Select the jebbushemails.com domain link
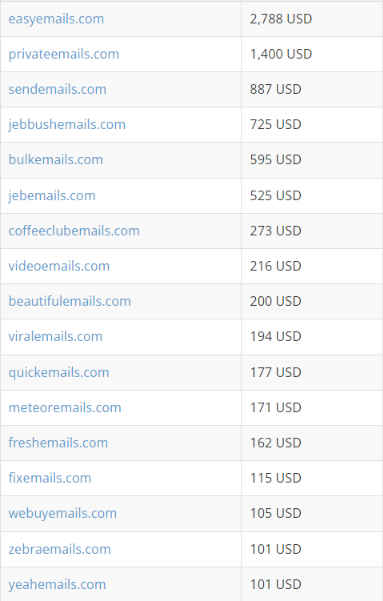Viewport: 383px width, 601px height. [x=67, y=125]
